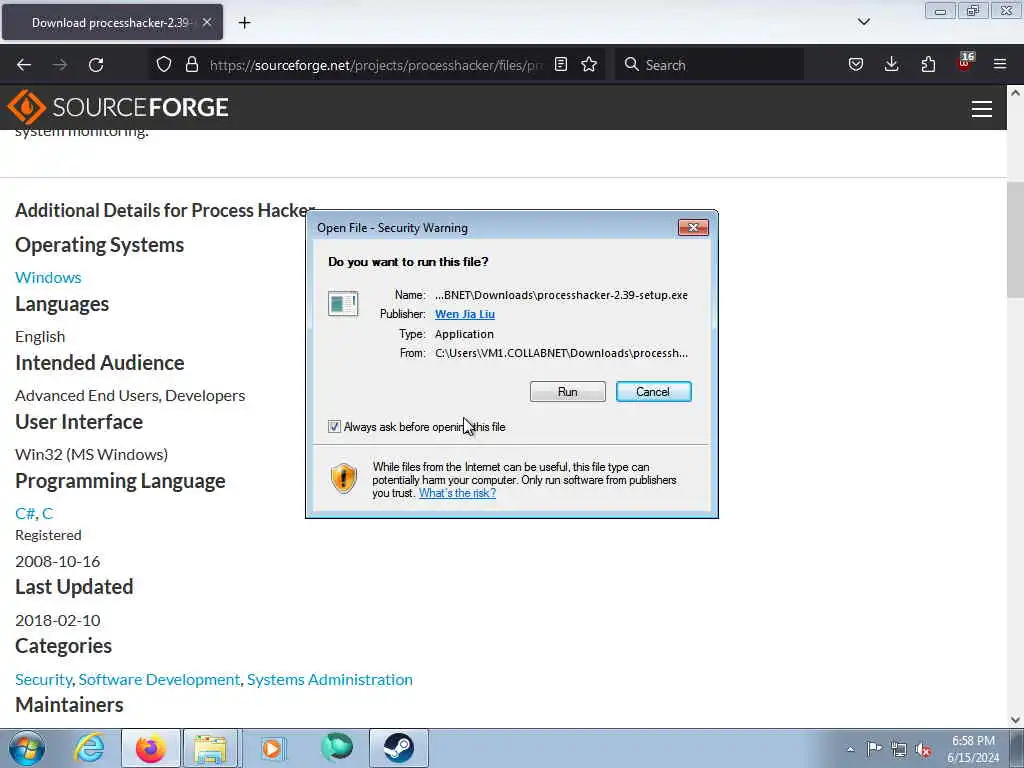This screenshot has height=768, width=1024.
Task: Reload the page with the refresh icon
Action: 96,65
